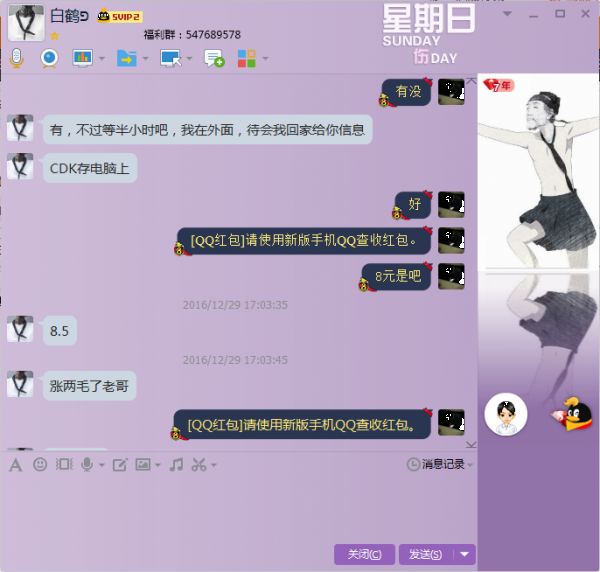Click sender avatar beside the 8.5 message
This screenshot has width=600, height=572.
point(20,329)
